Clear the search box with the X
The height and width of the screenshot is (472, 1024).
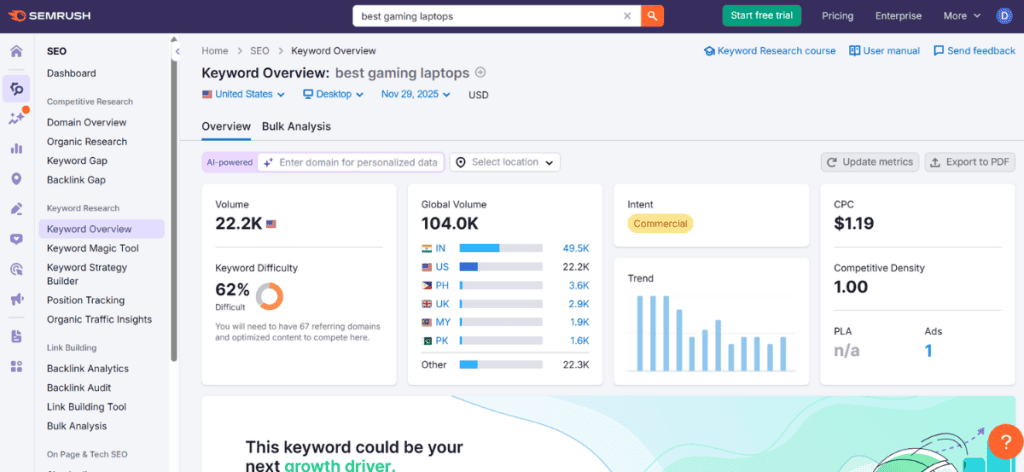click(x=628, y=16)
